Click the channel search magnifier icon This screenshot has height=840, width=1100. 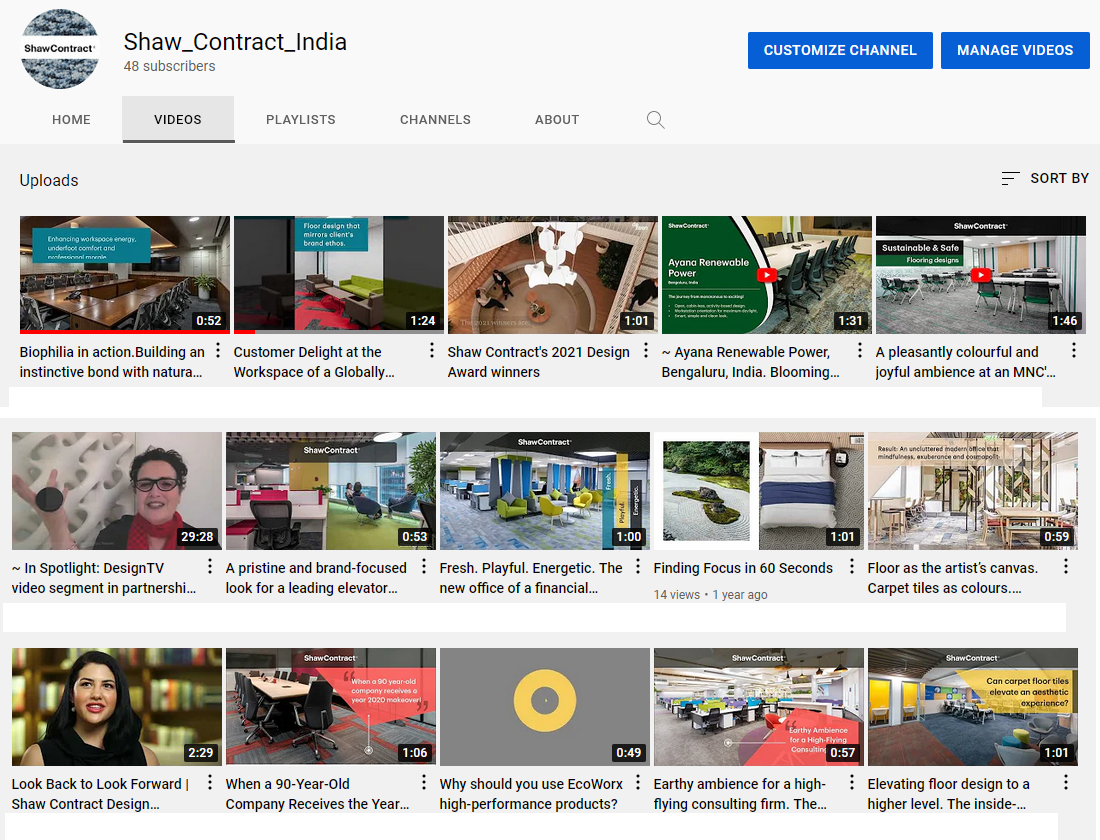pos(655,119)
